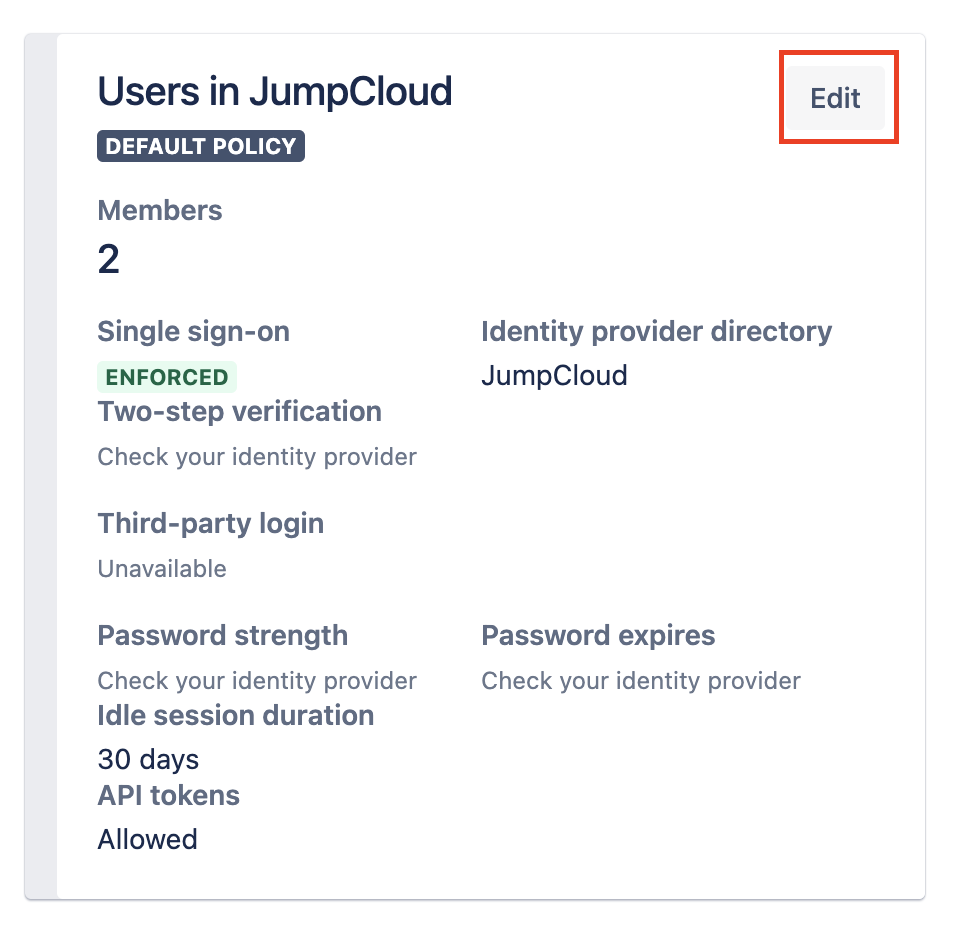Select the Third-party login section label
958x934 pixels.
(x=210, y=523)
